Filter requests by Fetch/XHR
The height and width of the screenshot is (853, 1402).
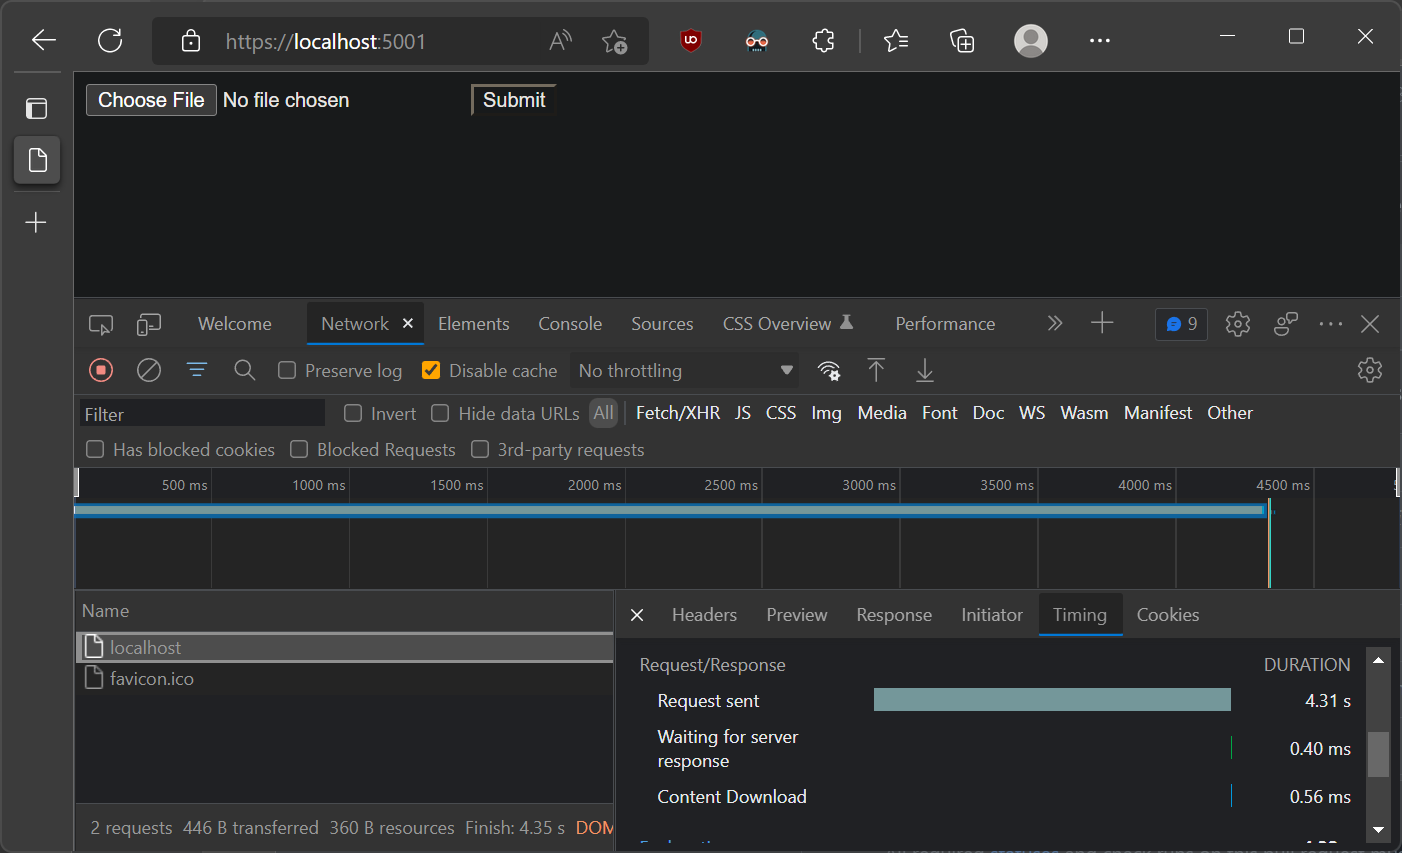pos(678,413)
